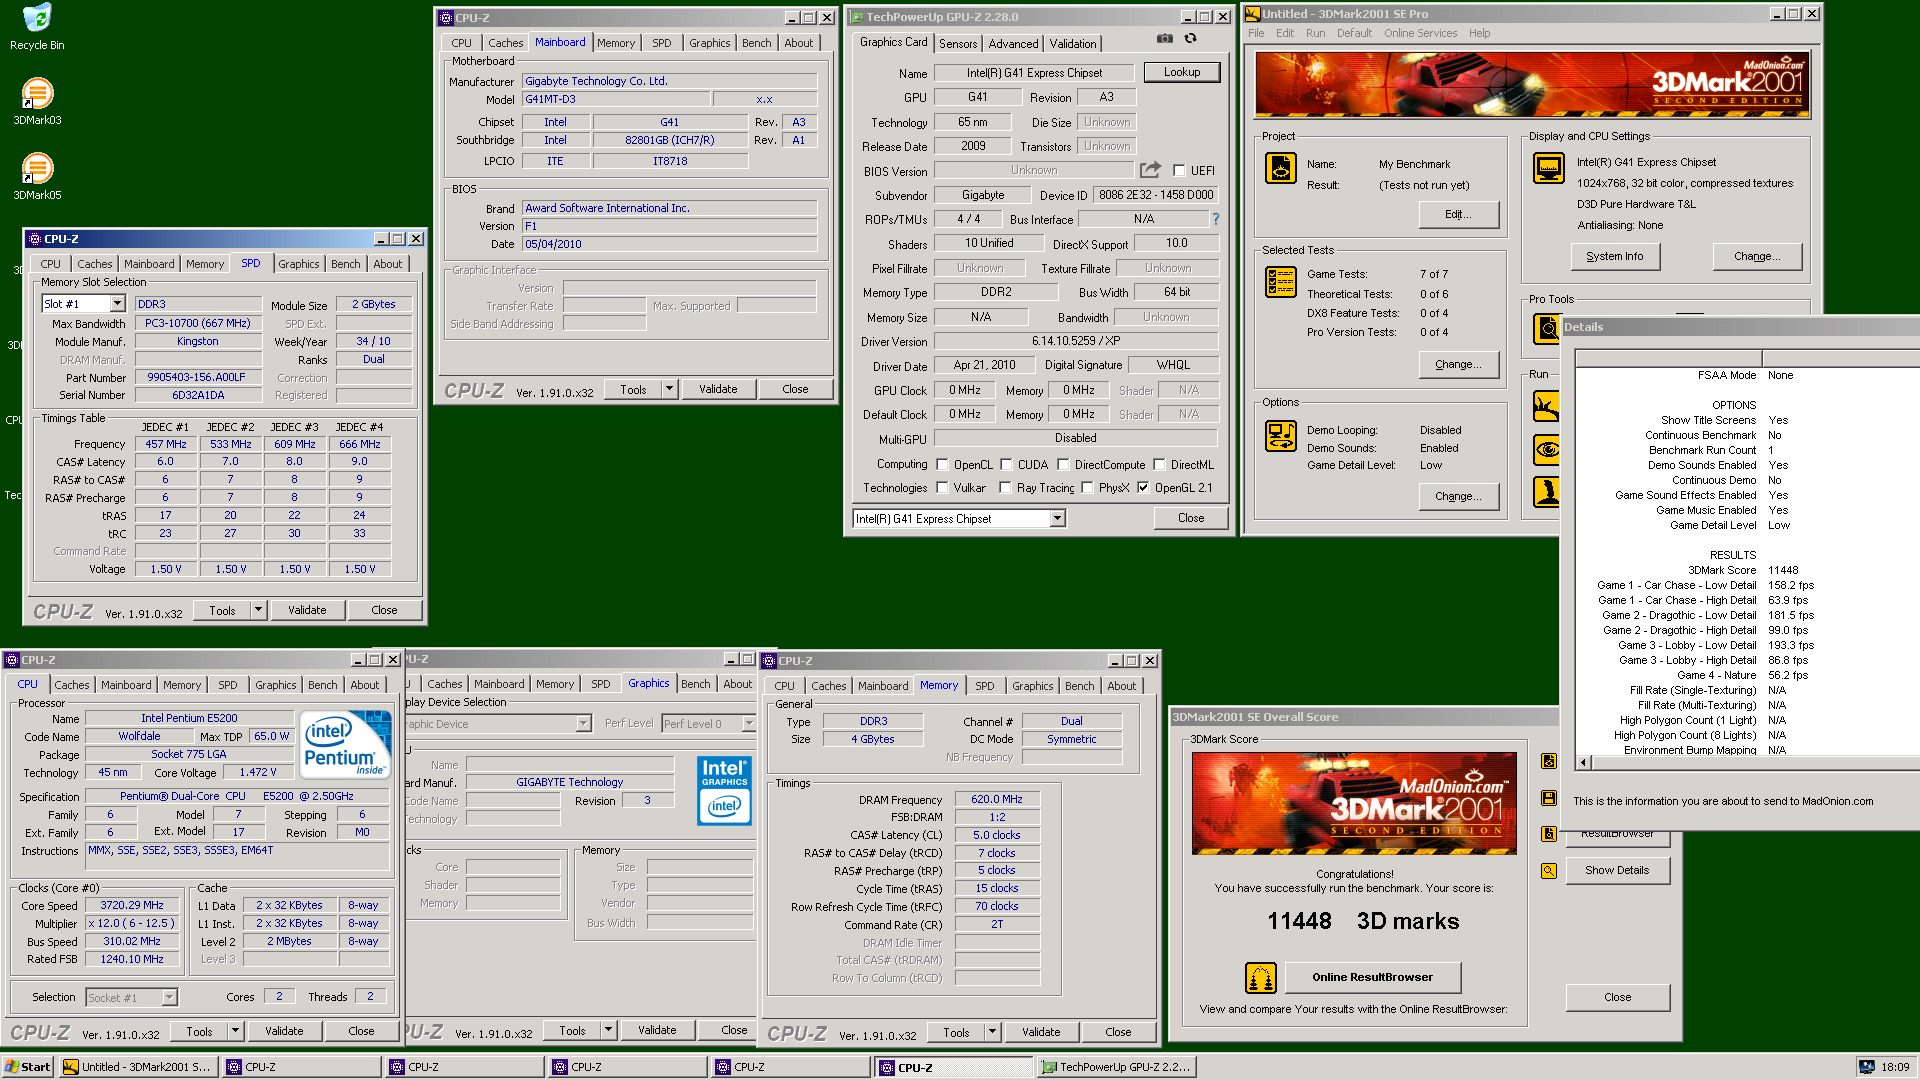
Task: Open the Online Services menu in 3DMark2001
Action: 1420,33
